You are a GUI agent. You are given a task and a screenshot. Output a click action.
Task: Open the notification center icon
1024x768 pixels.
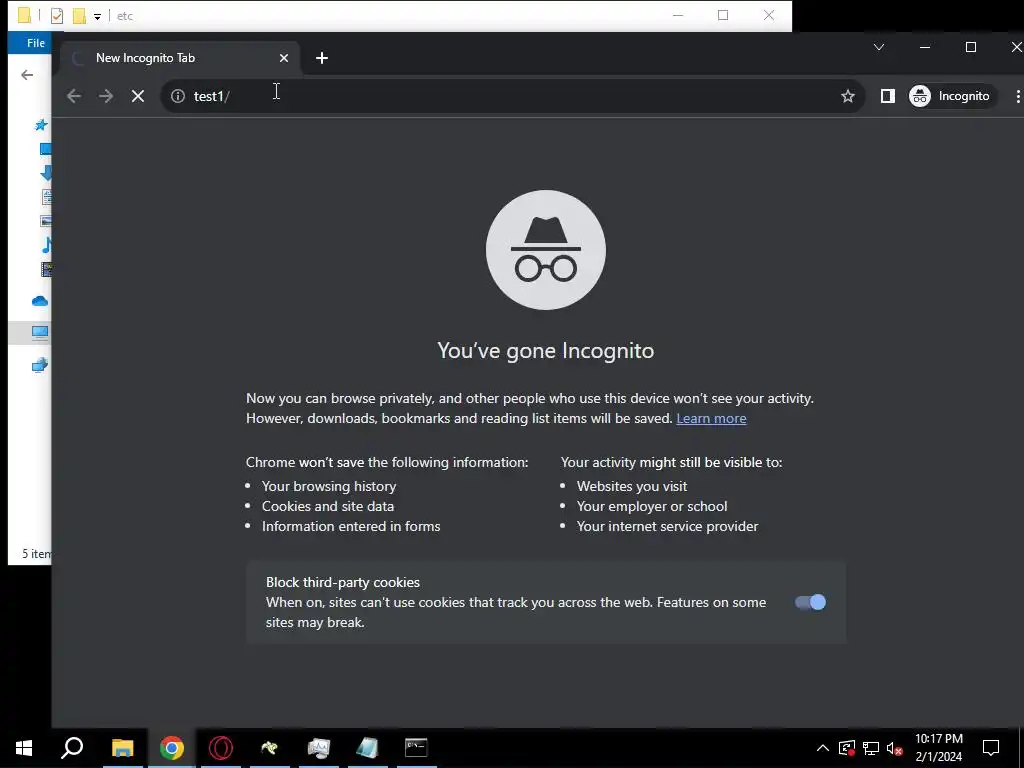pos(991,748)
